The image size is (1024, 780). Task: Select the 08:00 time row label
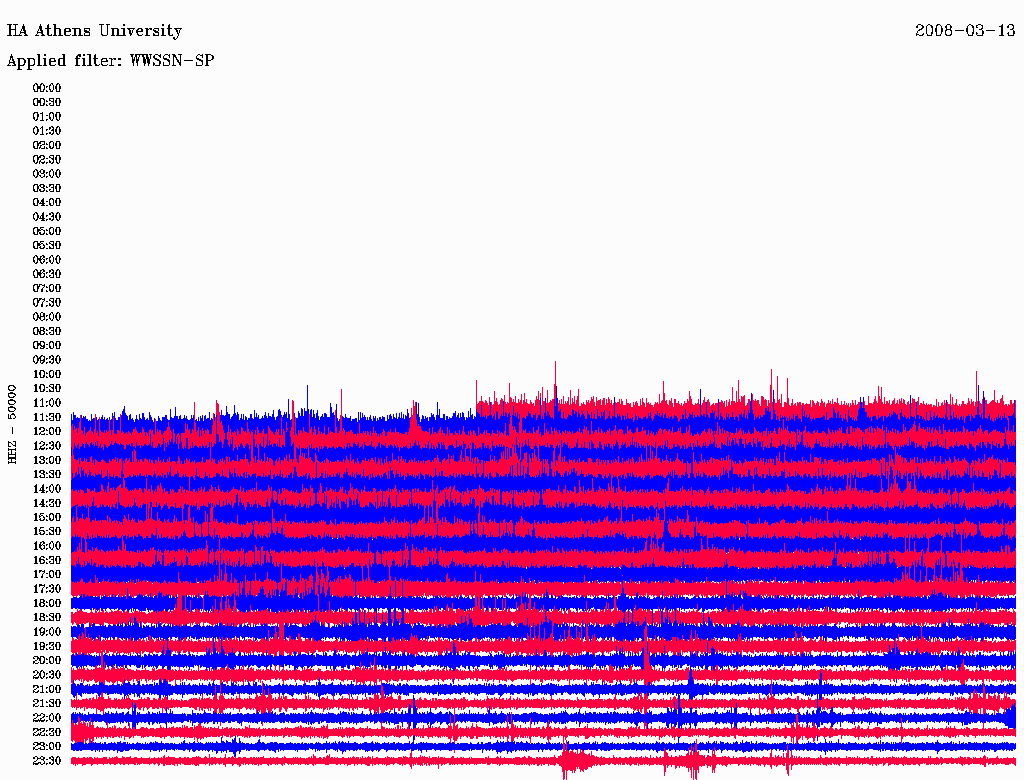(x=47, y=317)
